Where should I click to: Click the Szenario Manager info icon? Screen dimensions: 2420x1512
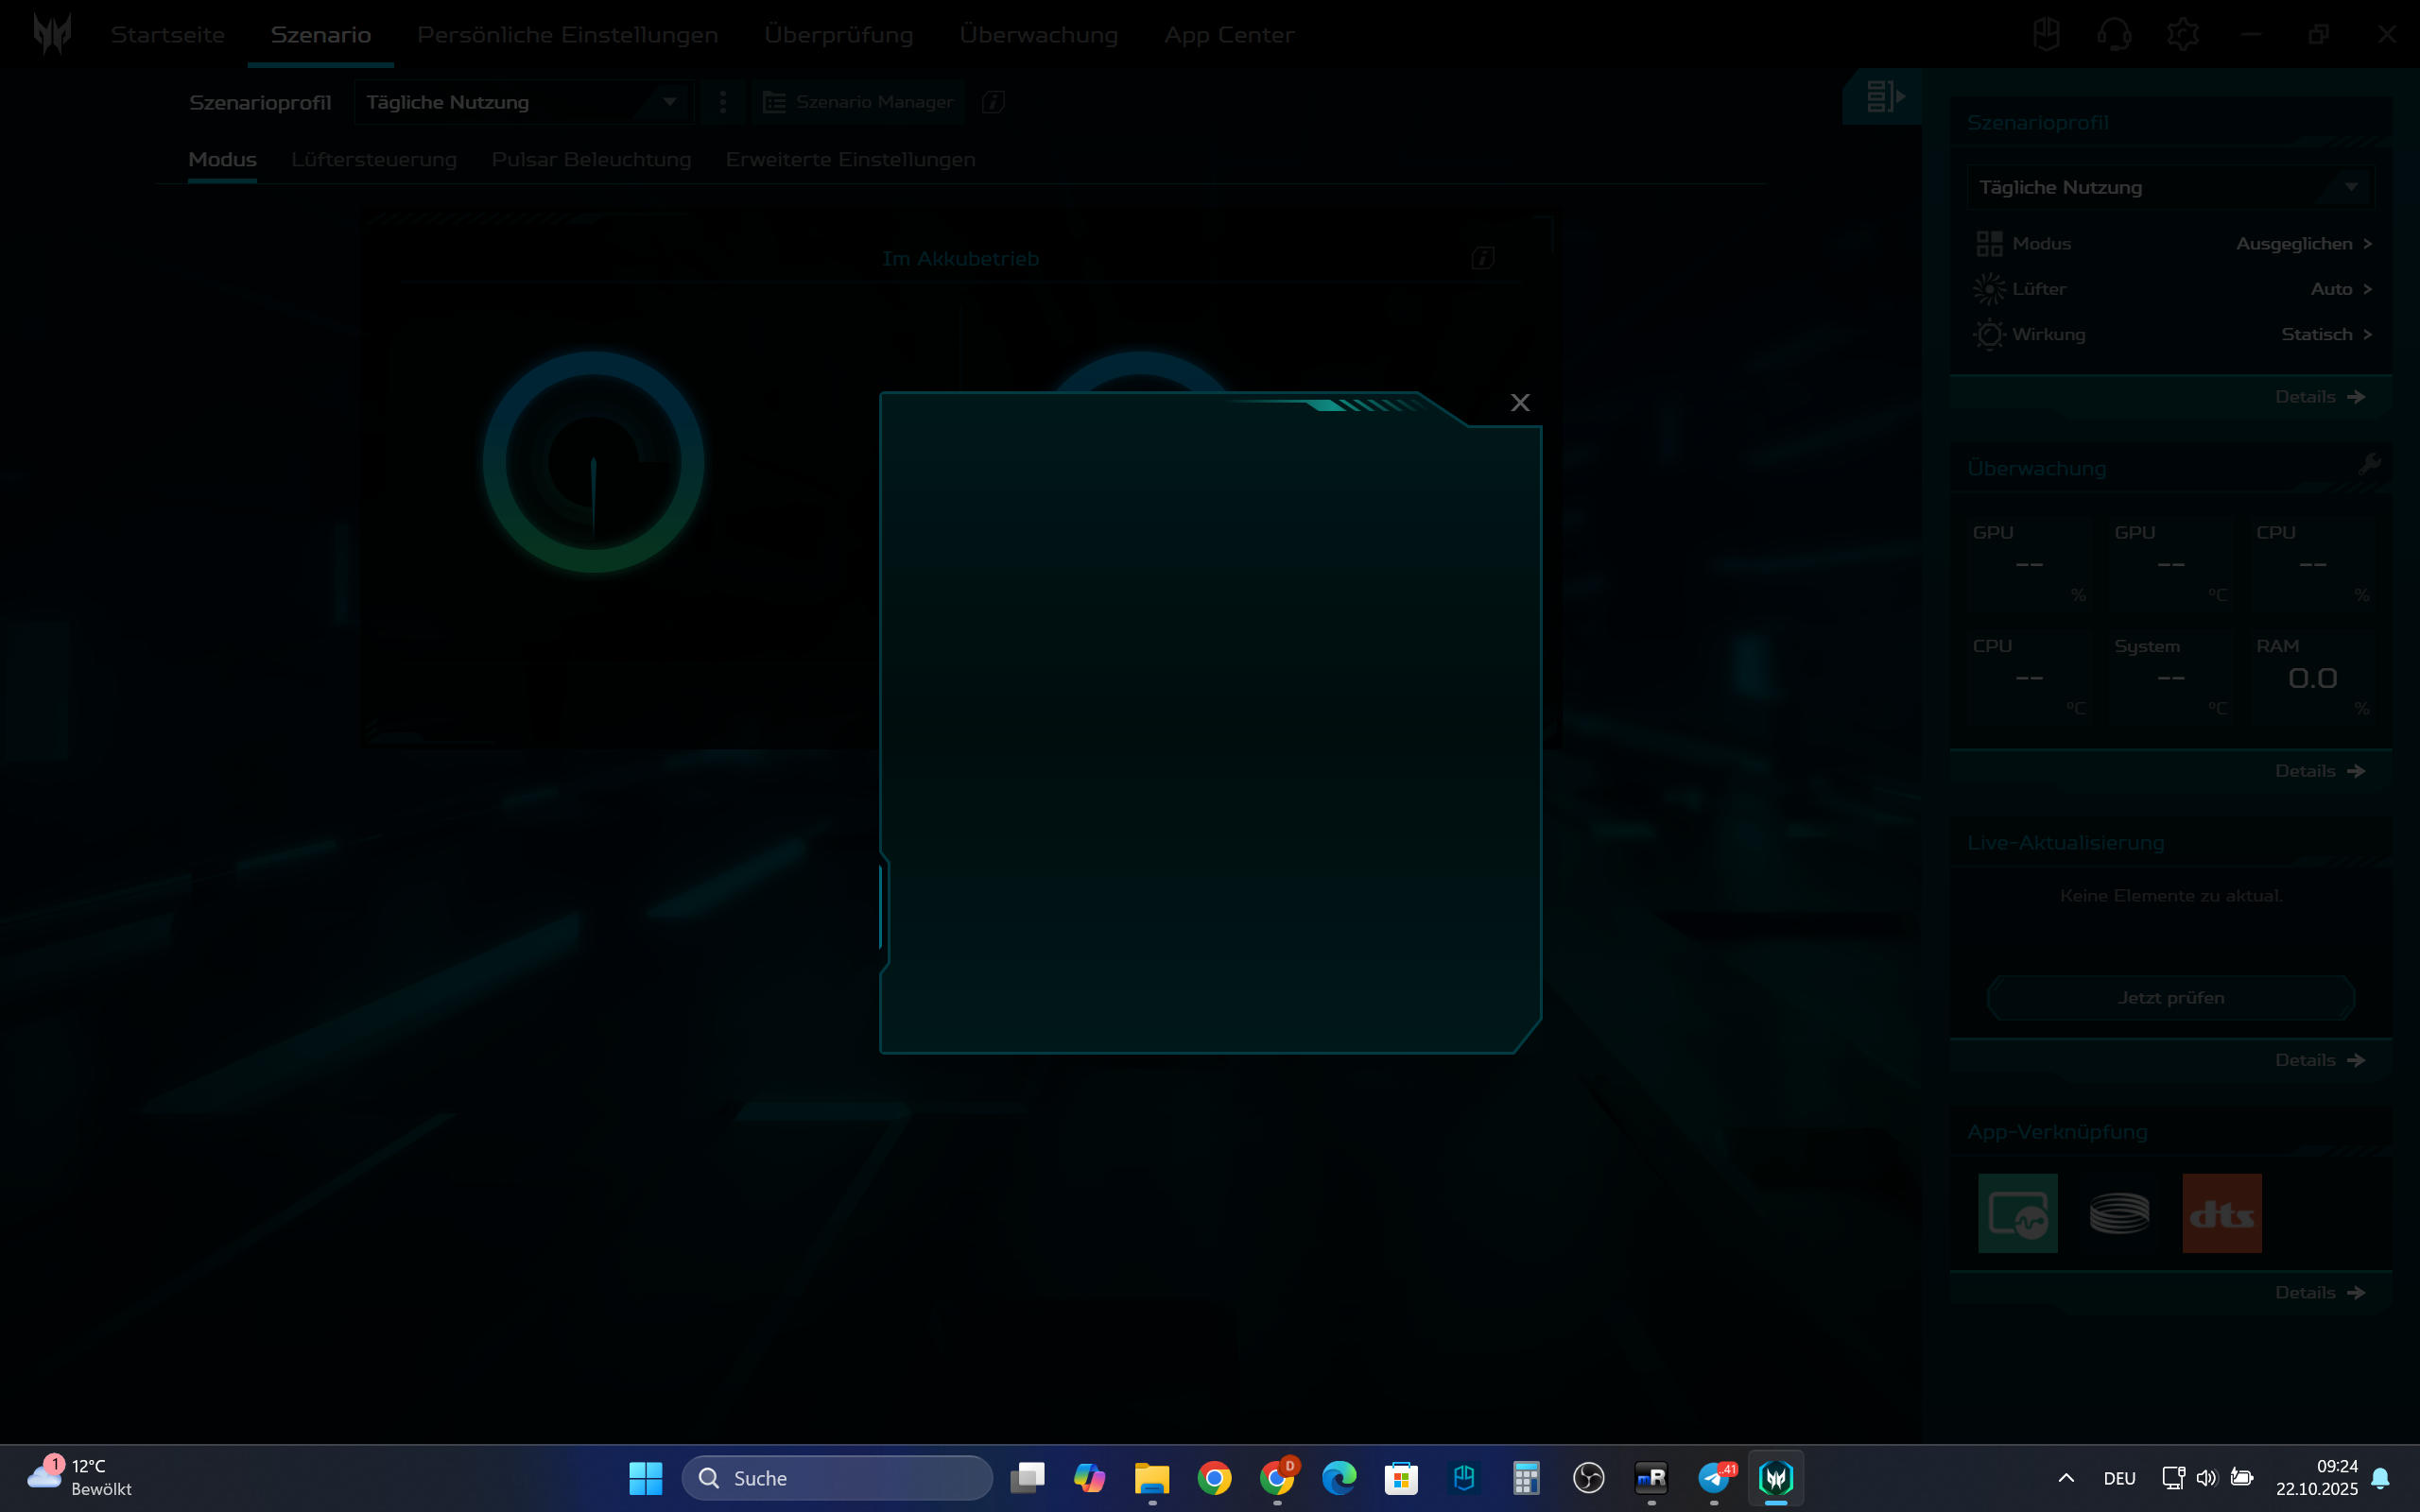tap(993, 102)
